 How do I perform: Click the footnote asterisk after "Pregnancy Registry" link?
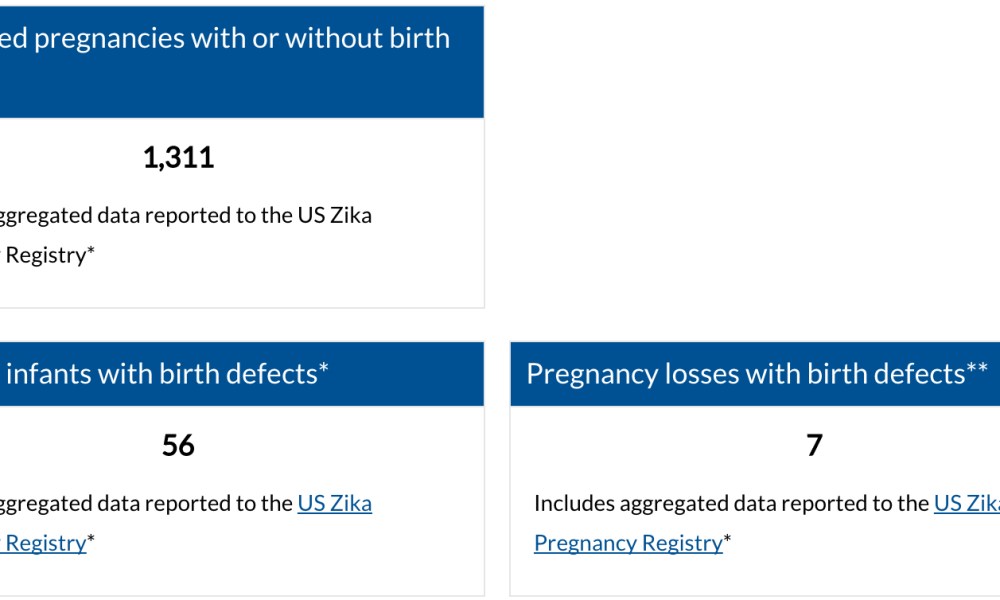click(728, 540)
